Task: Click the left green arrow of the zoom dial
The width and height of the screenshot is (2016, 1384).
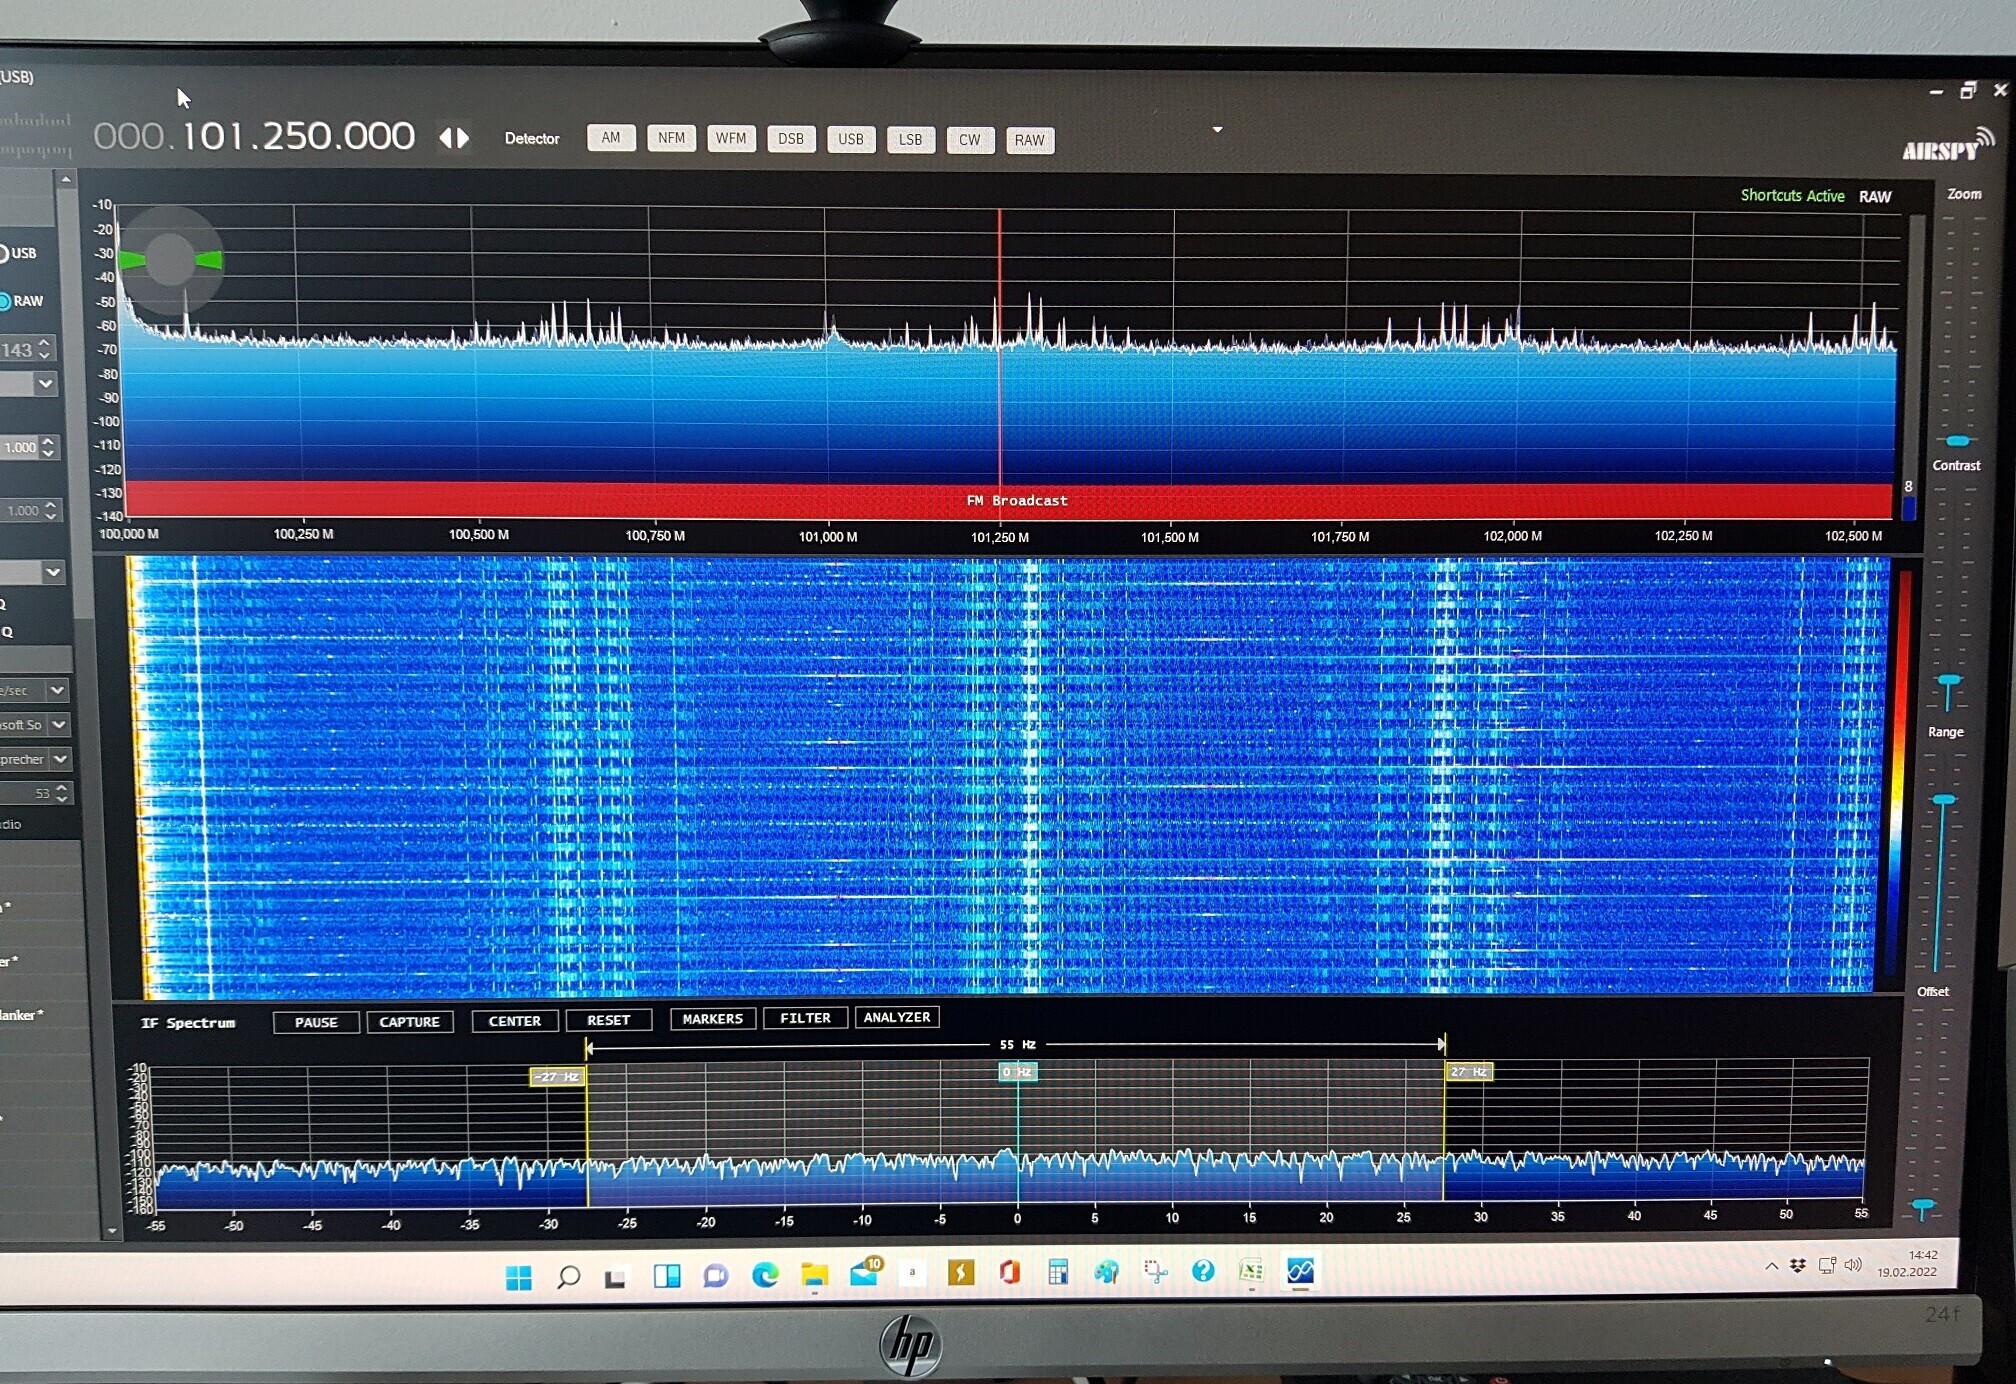Action: tap(131, 260)
